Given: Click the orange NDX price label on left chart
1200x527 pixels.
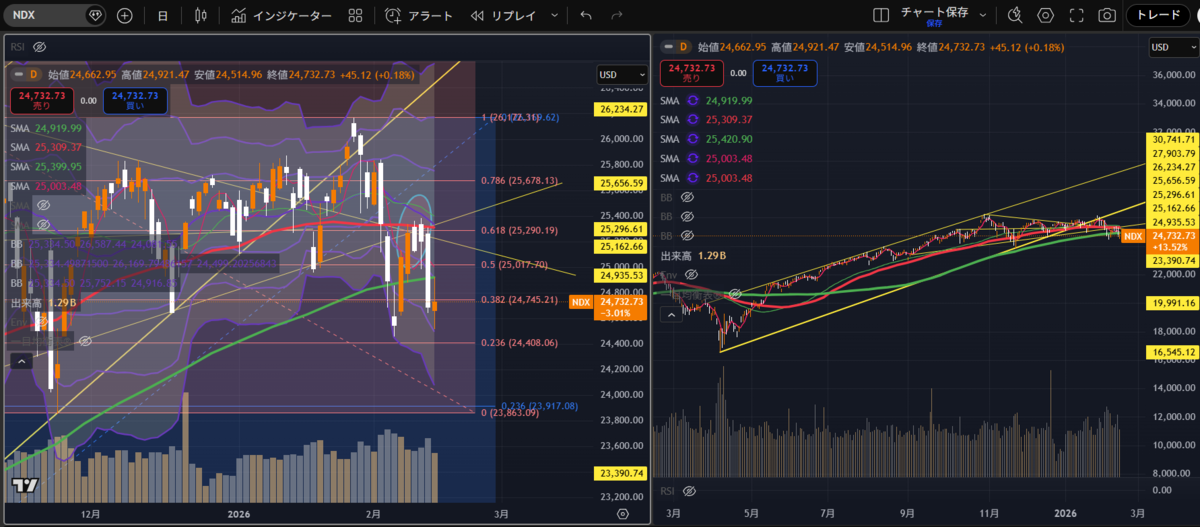Looking at the screenshot, I should (x=580, y=301).
